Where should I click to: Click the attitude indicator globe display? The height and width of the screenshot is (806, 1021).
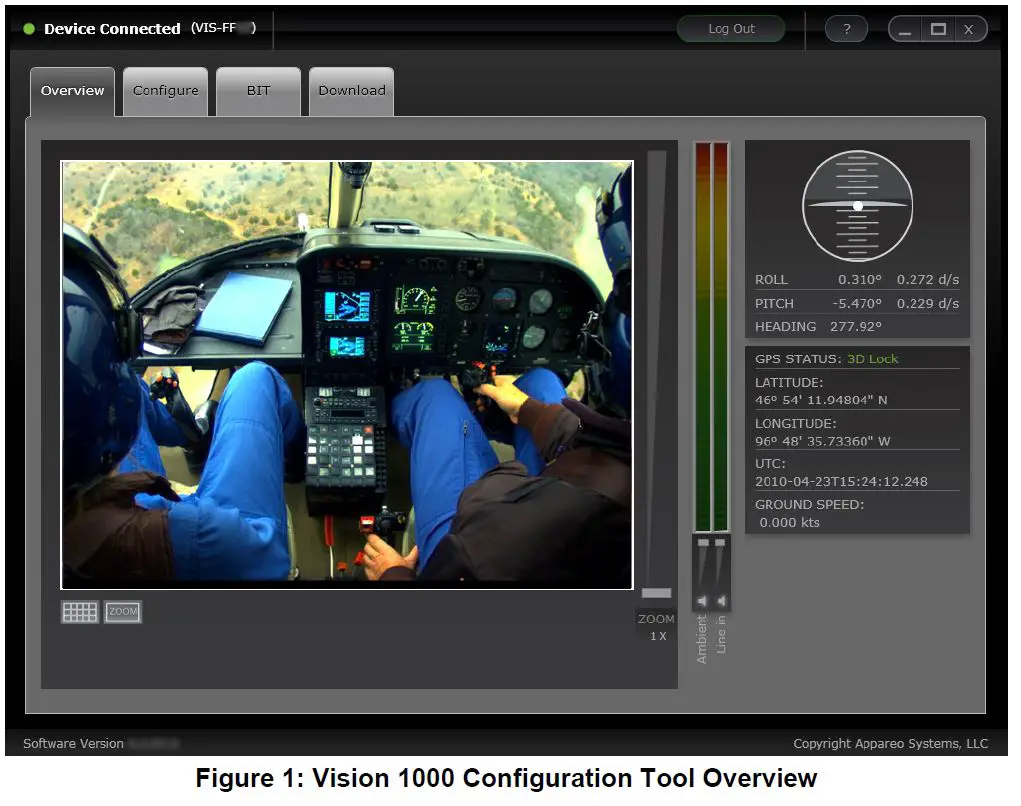pos(857,206)
